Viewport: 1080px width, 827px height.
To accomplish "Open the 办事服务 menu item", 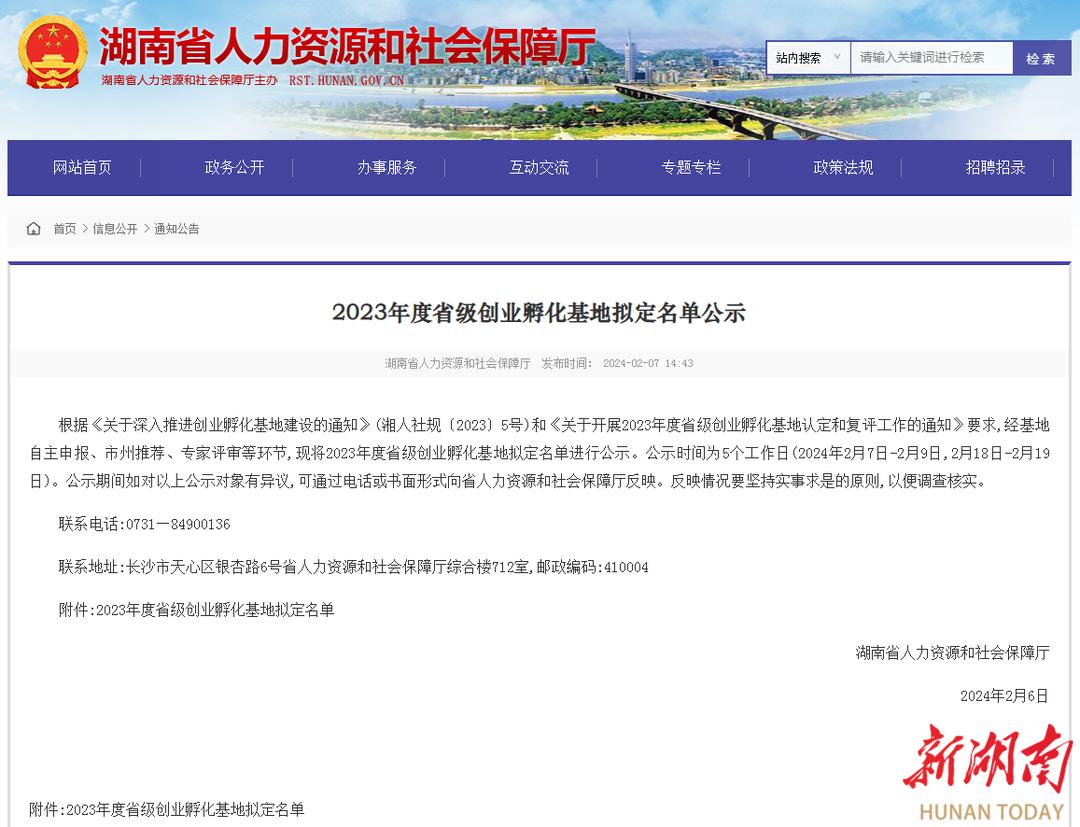I will point(386,167).
